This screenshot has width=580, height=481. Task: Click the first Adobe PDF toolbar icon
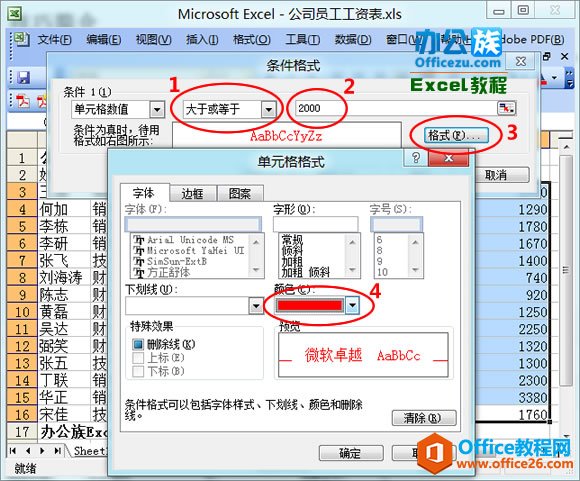24,101
